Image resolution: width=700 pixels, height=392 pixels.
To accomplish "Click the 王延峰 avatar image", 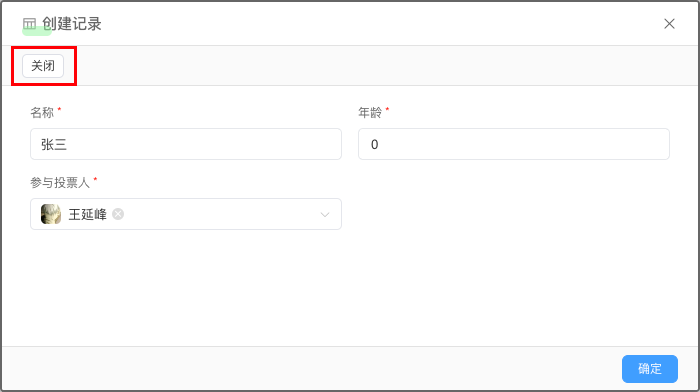I will coord(51,214).
